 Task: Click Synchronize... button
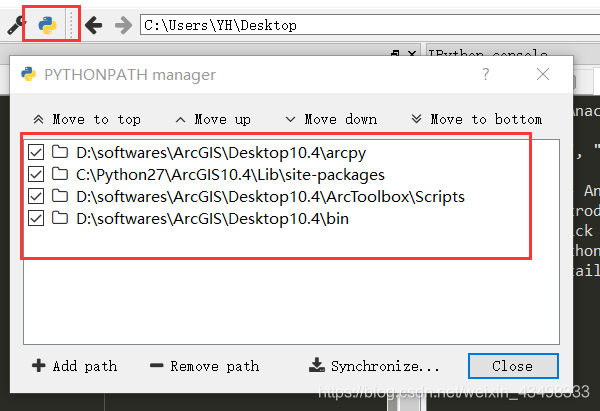point(374,366)
